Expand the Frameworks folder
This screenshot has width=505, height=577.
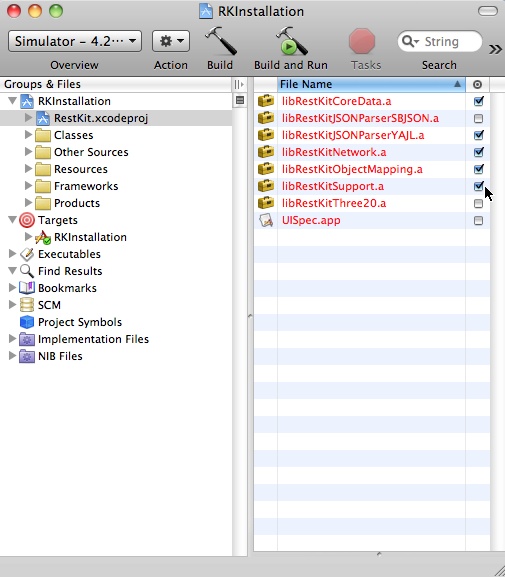coord(28,185)
